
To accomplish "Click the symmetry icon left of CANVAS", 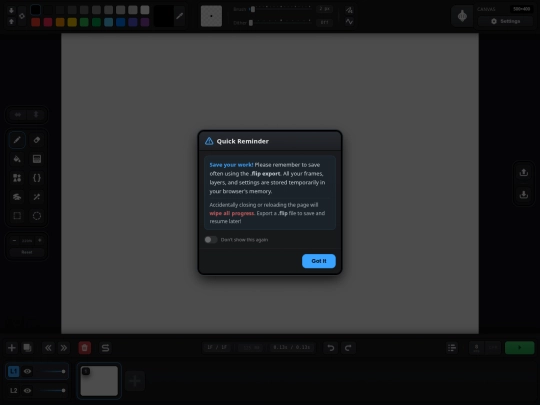I will point(462,16).
